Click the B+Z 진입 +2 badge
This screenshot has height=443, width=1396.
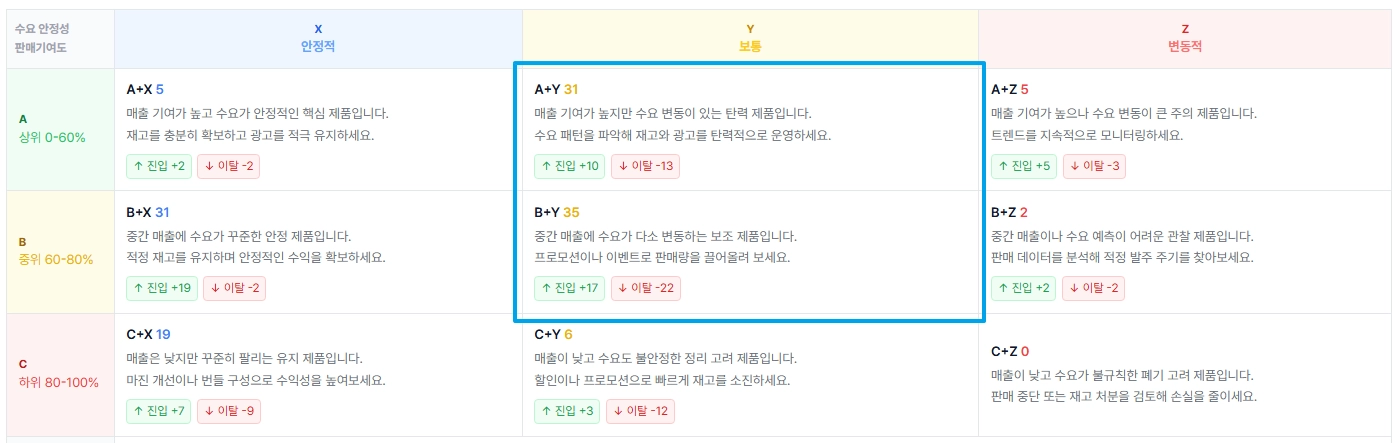point(1024,289)
